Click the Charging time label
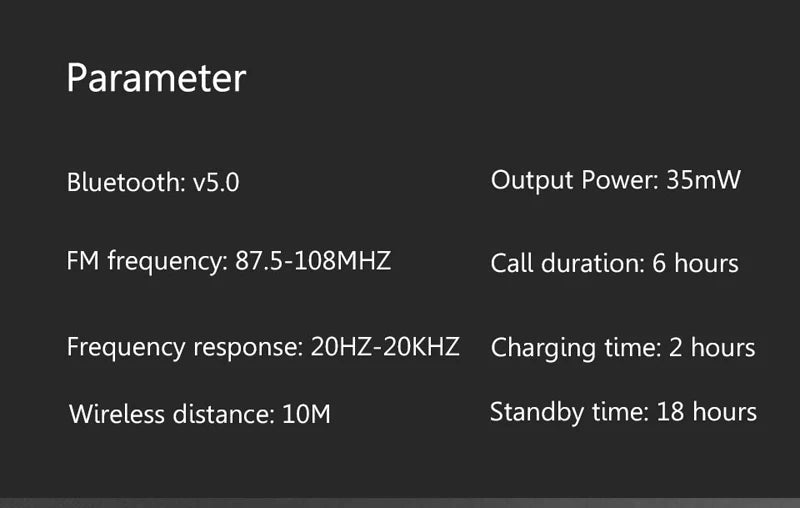The image size is (800, 508). 575,348
